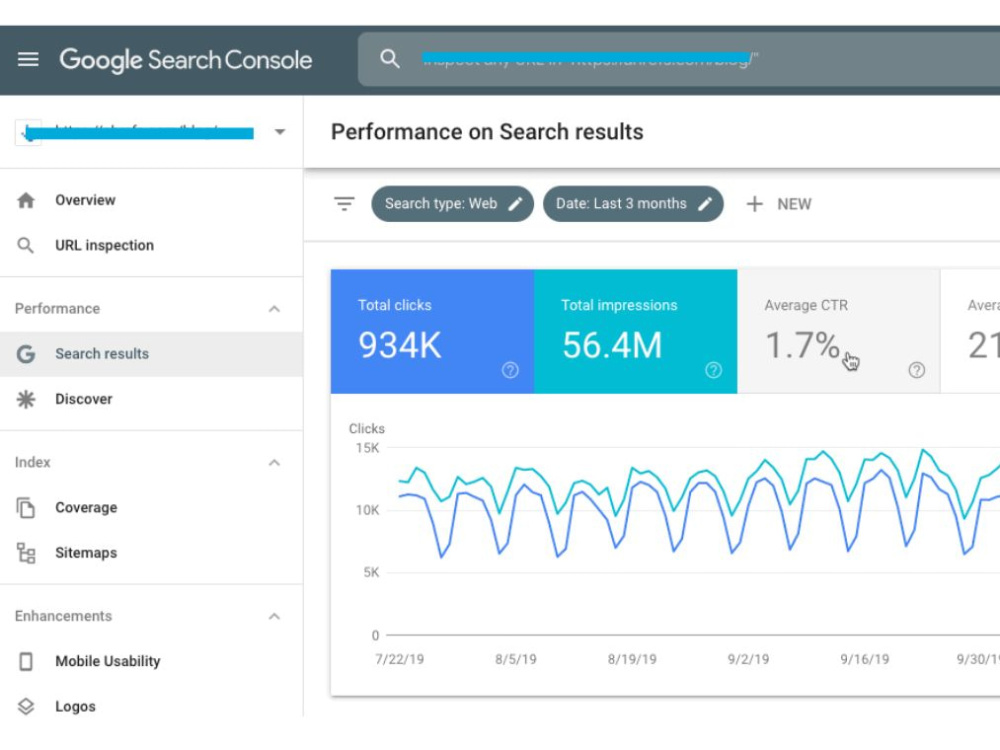1000x750 pixels.
Task: Click help icon on Total clicks card
Action: 510,370
